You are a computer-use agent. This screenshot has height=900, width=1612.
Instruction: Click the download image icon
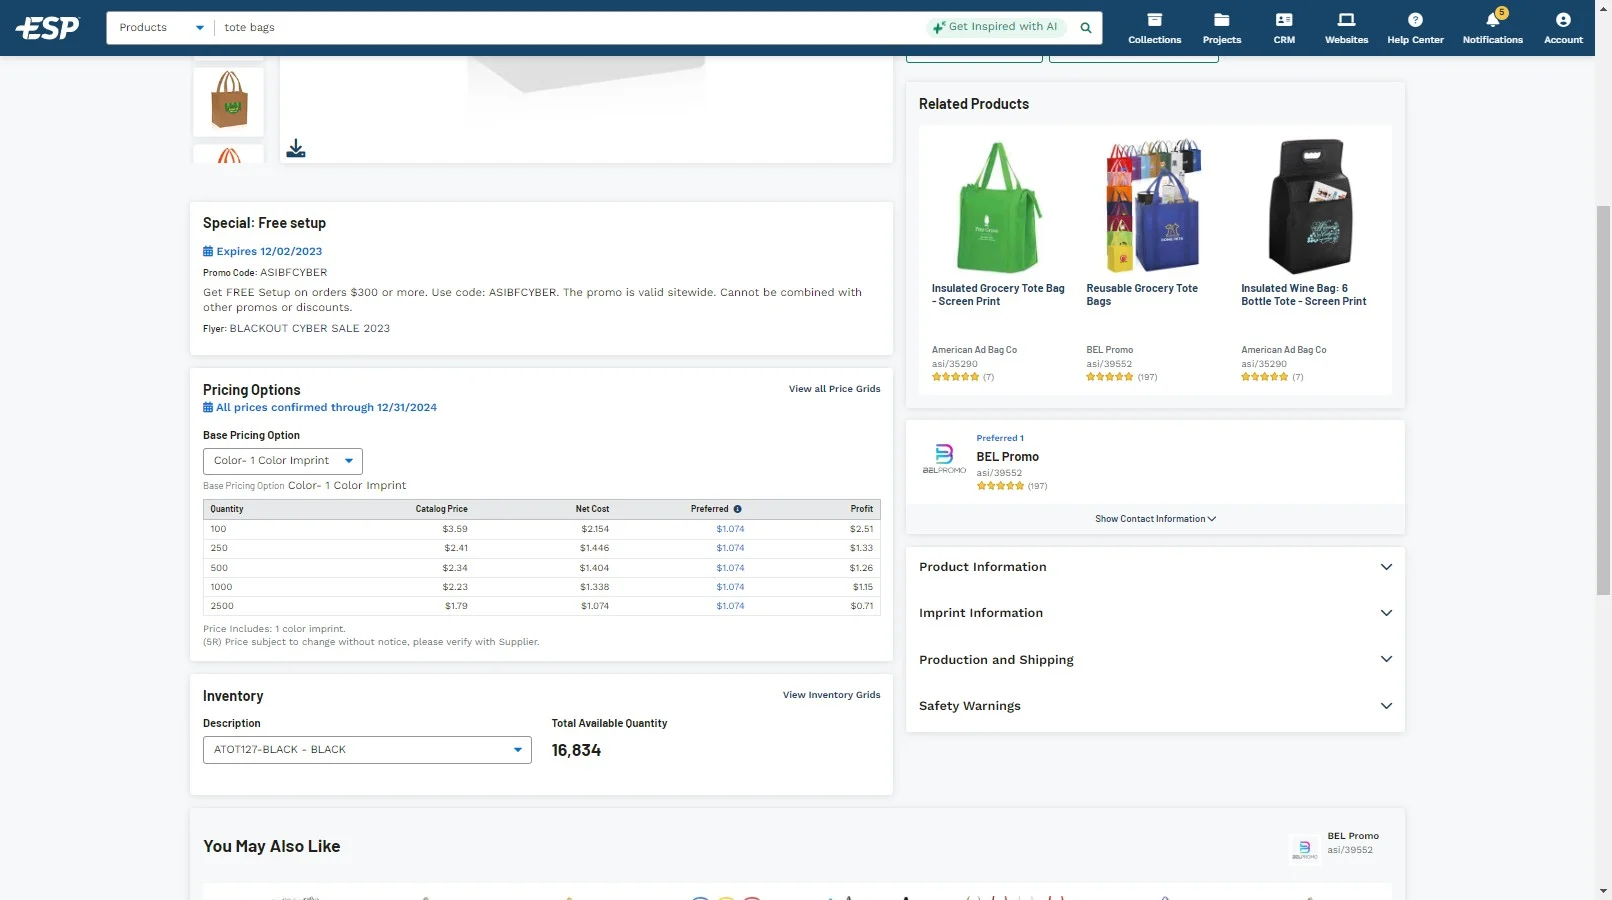(296, 149)
